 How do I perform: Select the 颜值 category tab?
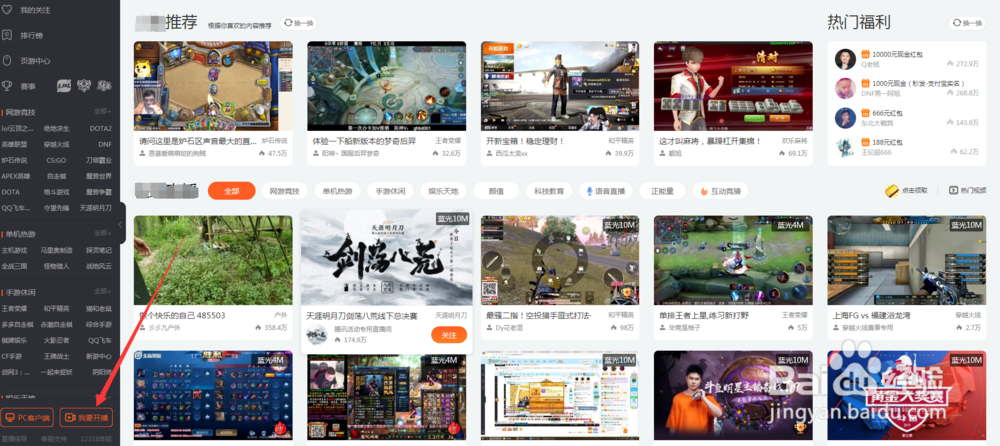[496, 191]
